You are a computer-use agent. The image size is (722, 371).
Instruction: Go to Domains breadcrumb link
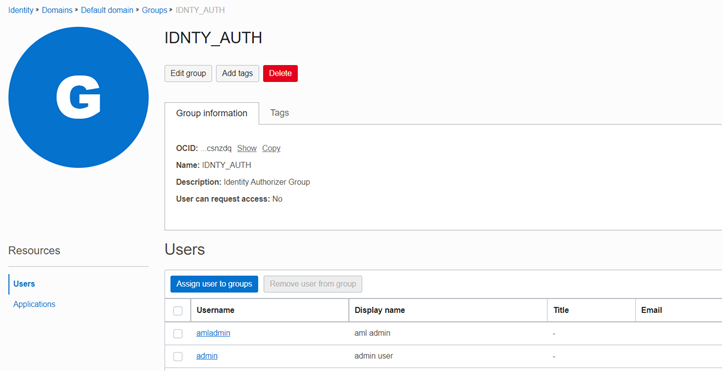57,10
